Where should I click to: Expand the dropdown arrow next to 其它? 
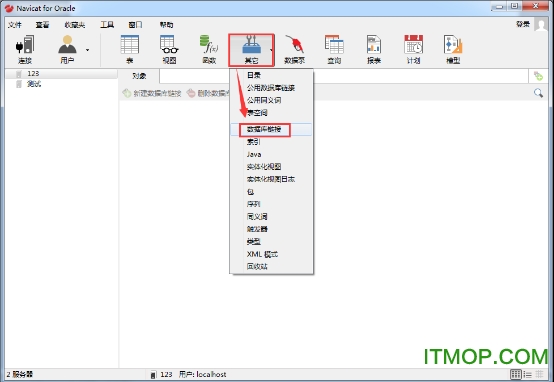tap(271, 50)
